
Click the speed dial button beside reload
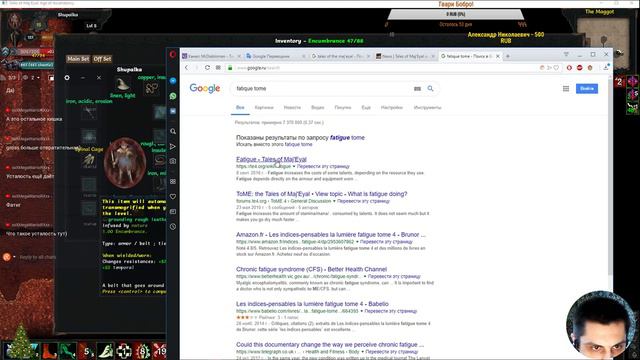tap(218, 68)
